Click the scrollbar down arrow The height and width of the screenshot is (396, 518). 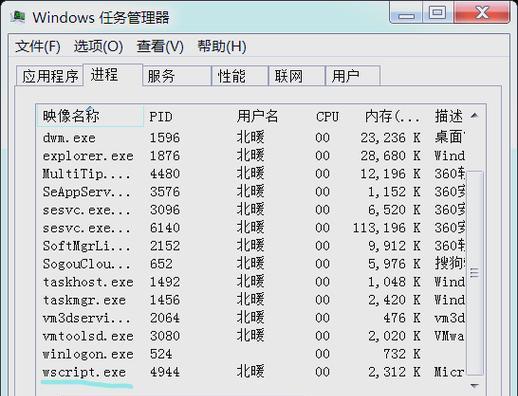[x=474, y=386]
